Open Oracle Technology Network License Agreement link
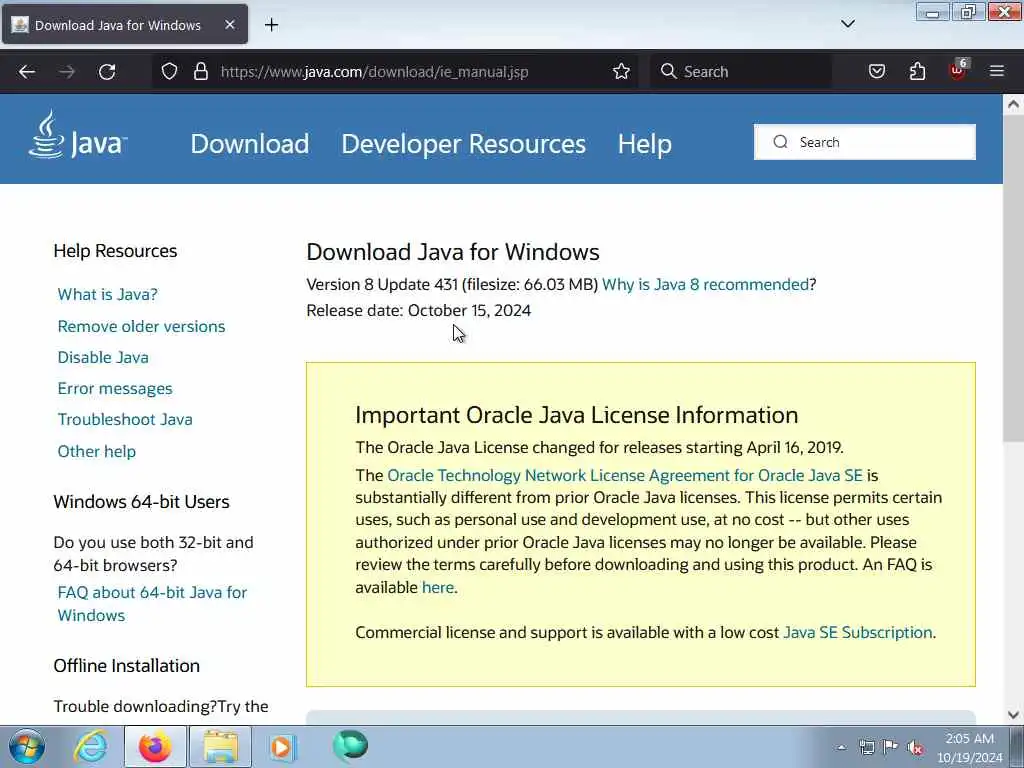Image resolution: width=1024 pixels, height=768 pixels. [x=625, y=475]
